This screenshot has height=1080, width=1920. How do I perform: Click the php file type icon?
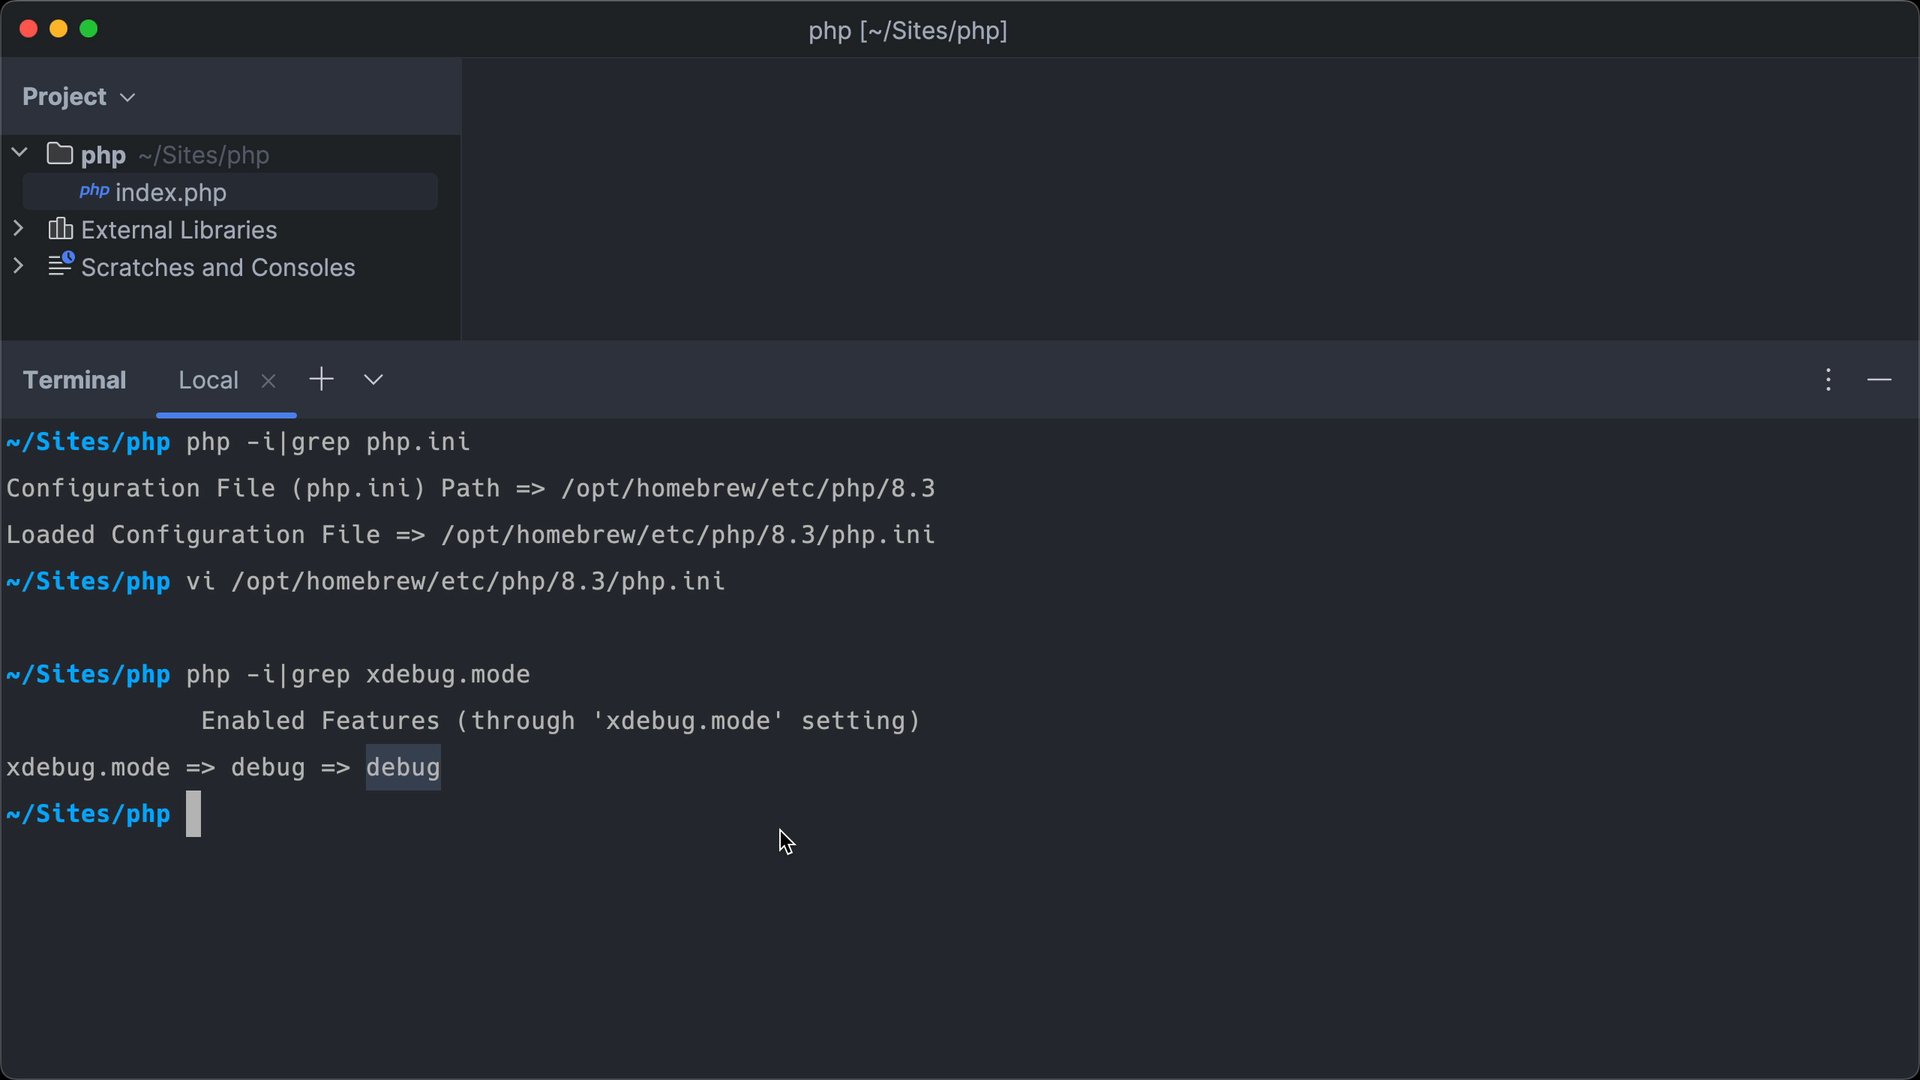94,191
